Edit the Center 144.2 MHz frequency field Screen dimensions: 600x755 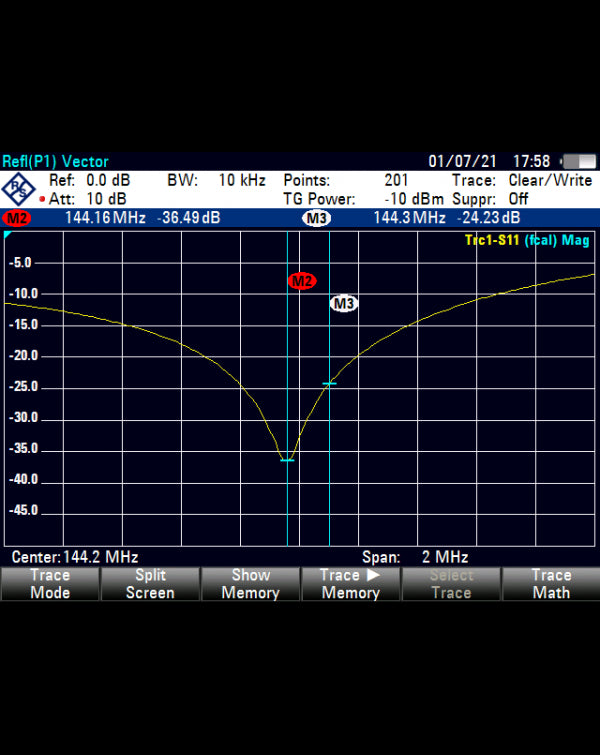(75, 557)
